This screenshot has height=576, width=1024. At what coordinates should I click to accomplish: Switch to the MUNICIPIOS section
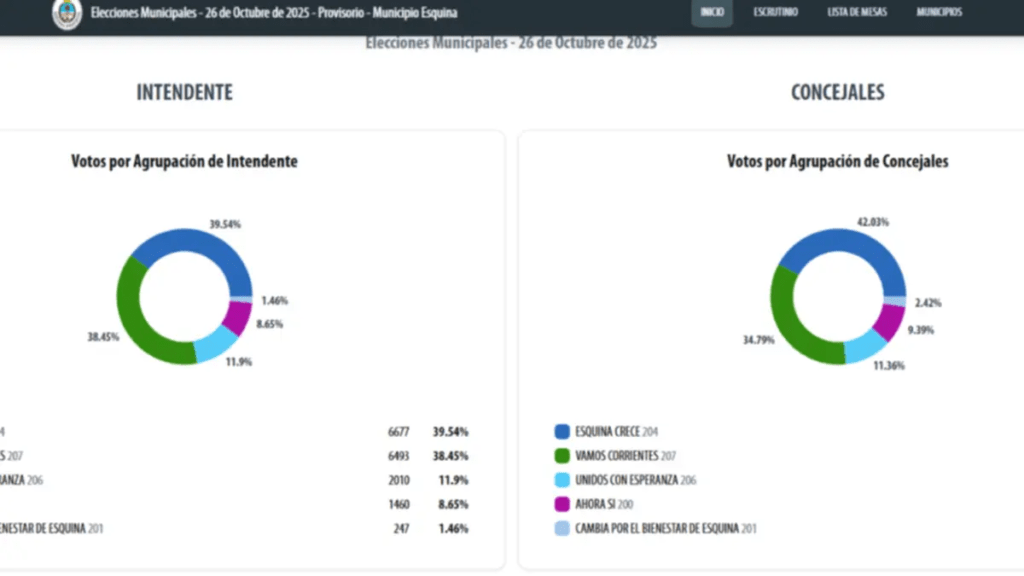tap(939, 12)
